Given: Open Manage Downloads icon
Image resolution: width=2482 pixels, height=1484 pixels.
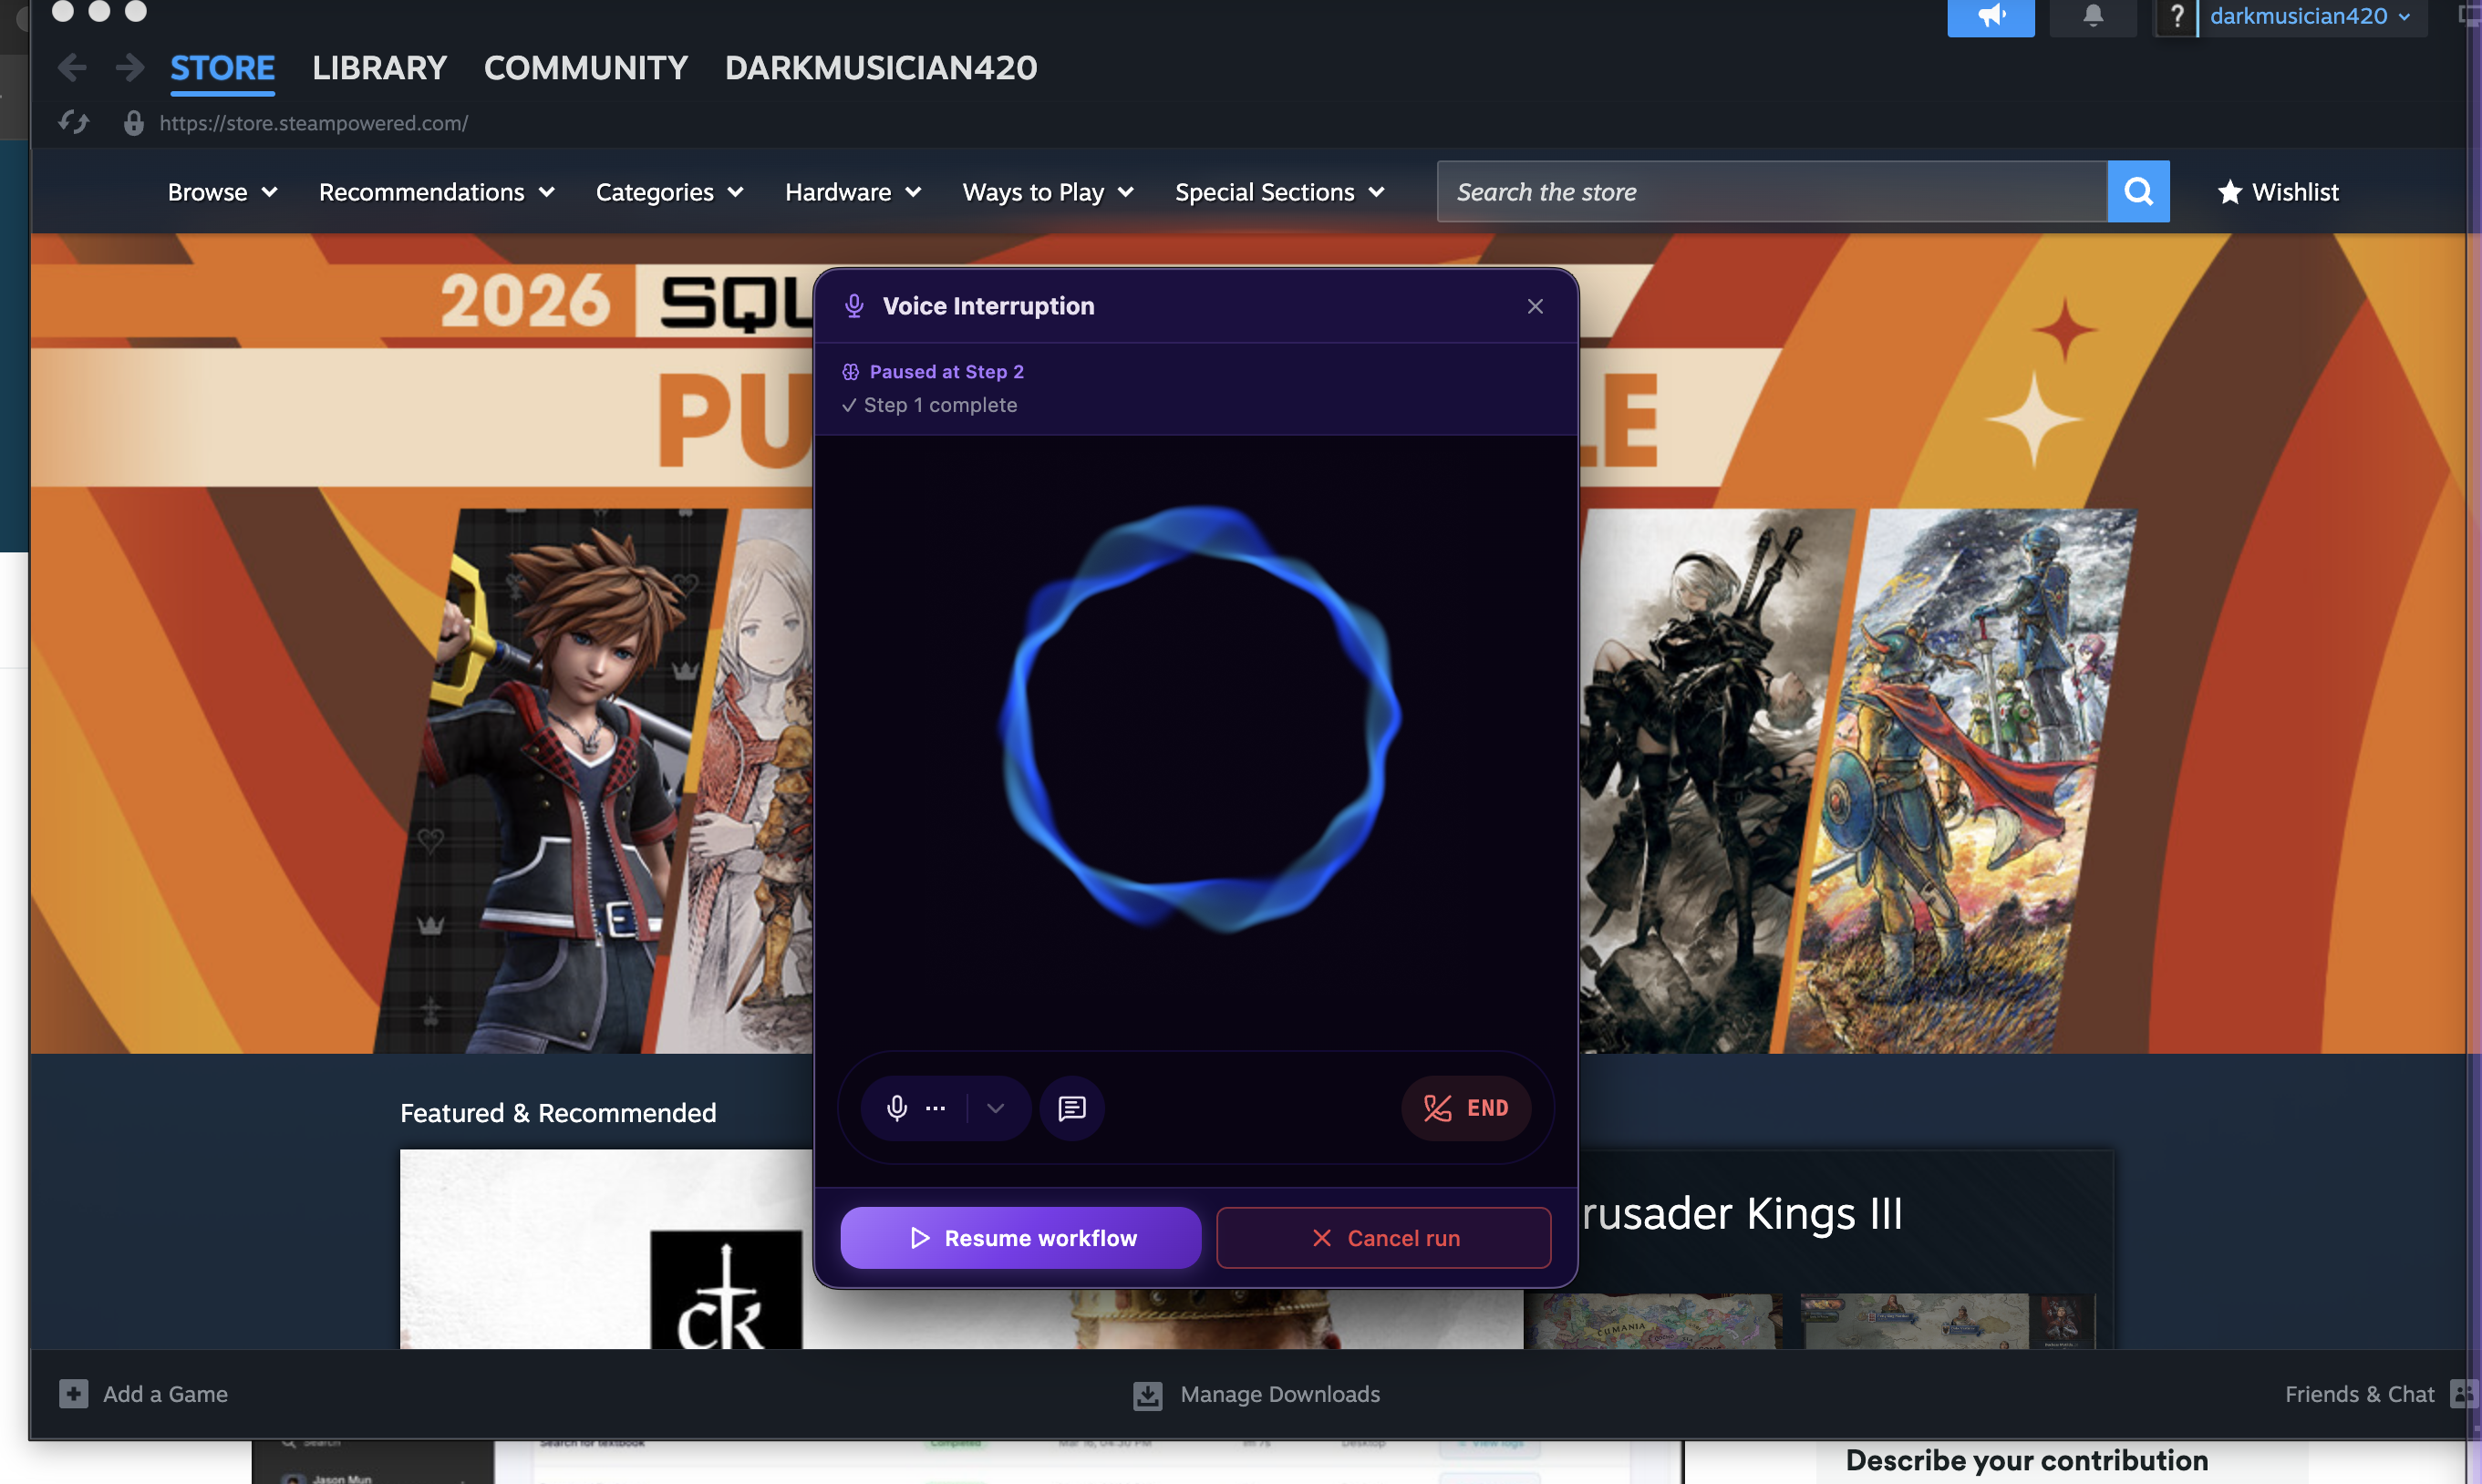Looking at the screenshot, I should click(x=1147, y=1395).
